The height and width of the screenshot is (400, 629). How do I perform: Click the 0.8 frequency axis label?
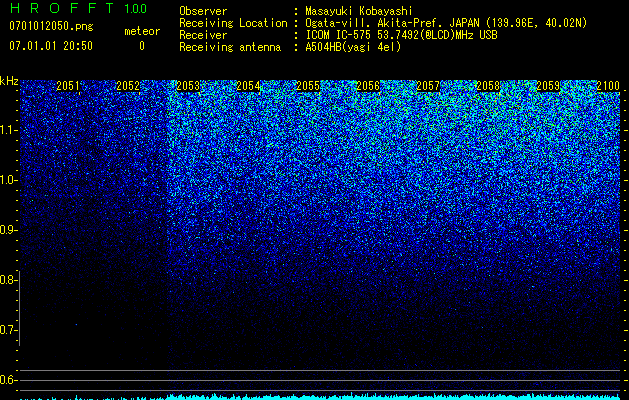click(8, 280)
